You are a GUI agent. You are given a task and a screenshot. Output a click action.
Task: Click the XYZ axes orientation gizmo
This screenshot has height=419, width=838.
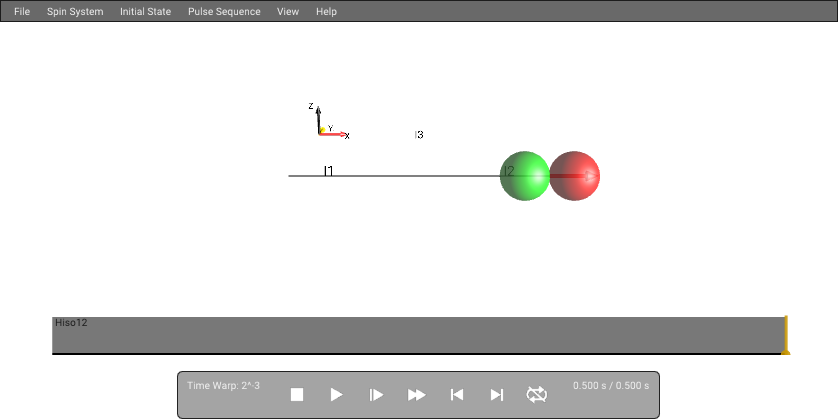click(x=329, y=122)
